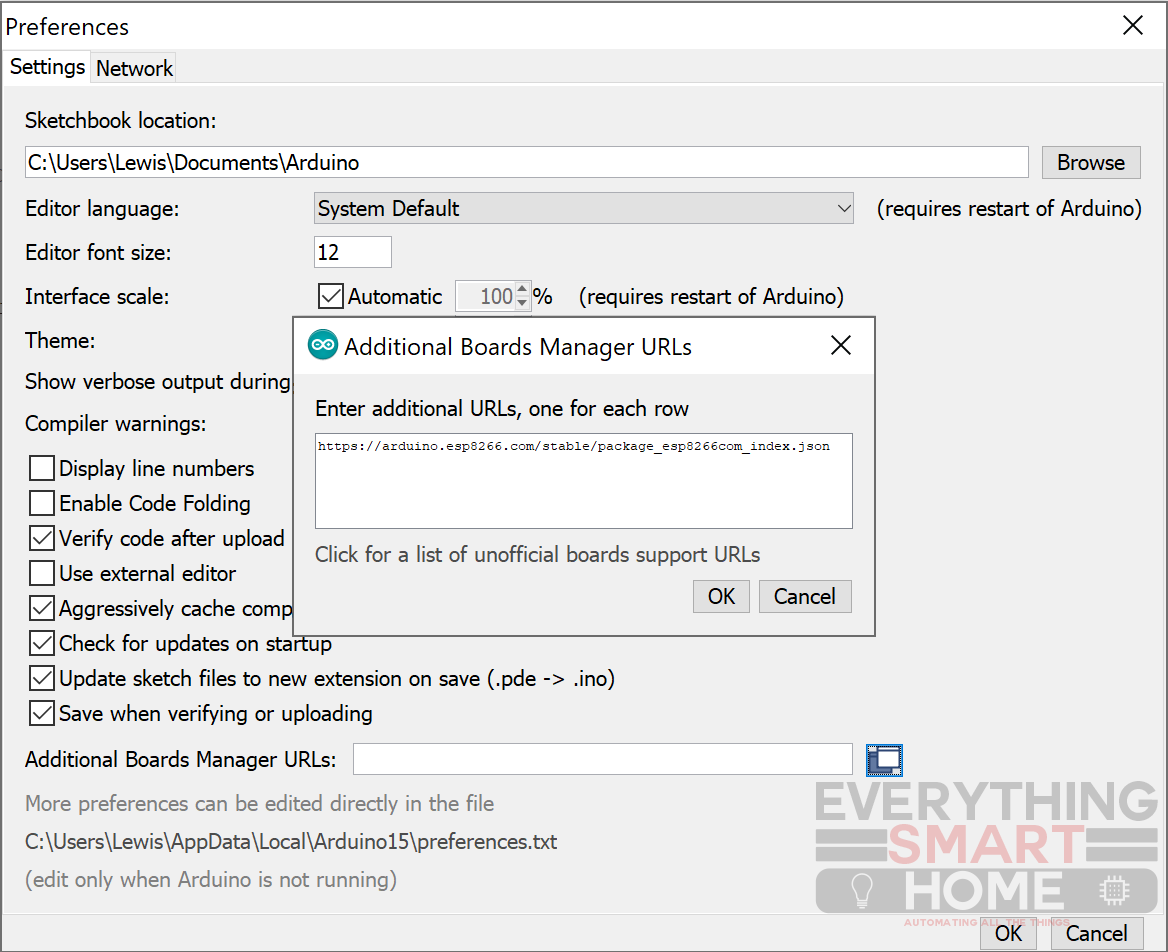
Task: Click the URL text area in dialog
Action: 583,481
